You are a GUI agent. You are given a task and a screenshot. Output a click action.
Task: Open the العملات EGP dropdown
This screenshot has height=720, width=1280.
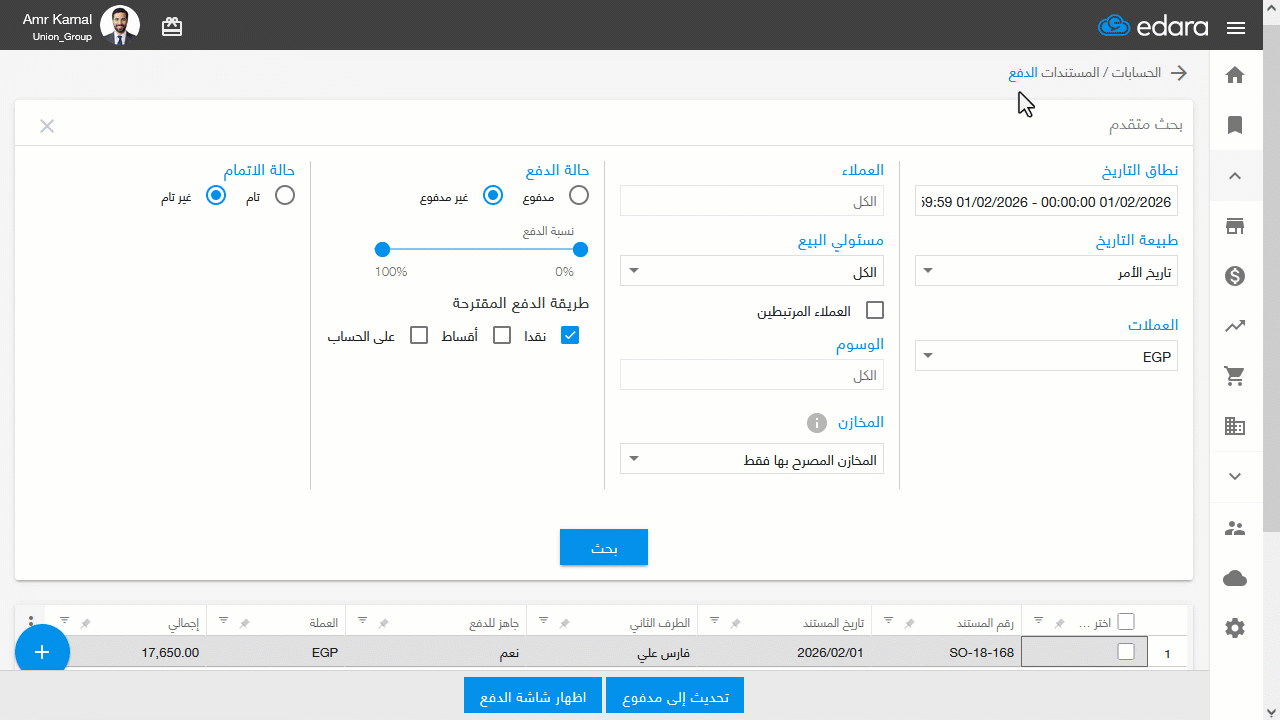[1046, 356]
